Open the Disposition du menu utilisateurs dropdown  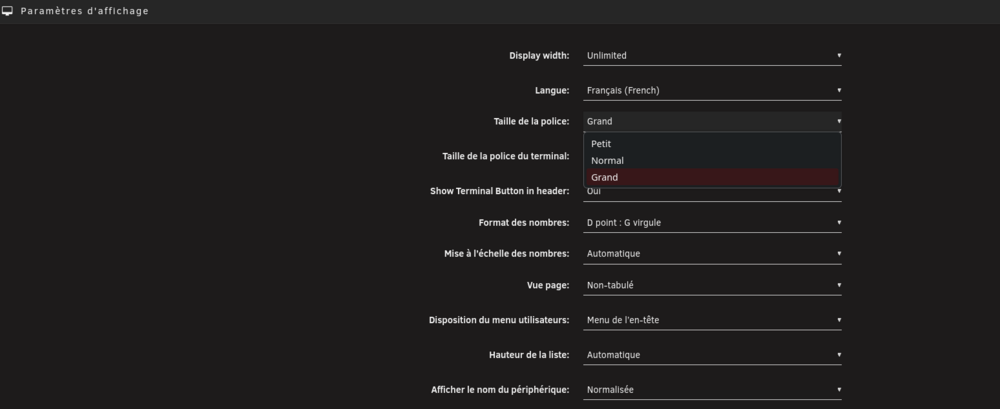pyautogui.click(x=712, y=320)
